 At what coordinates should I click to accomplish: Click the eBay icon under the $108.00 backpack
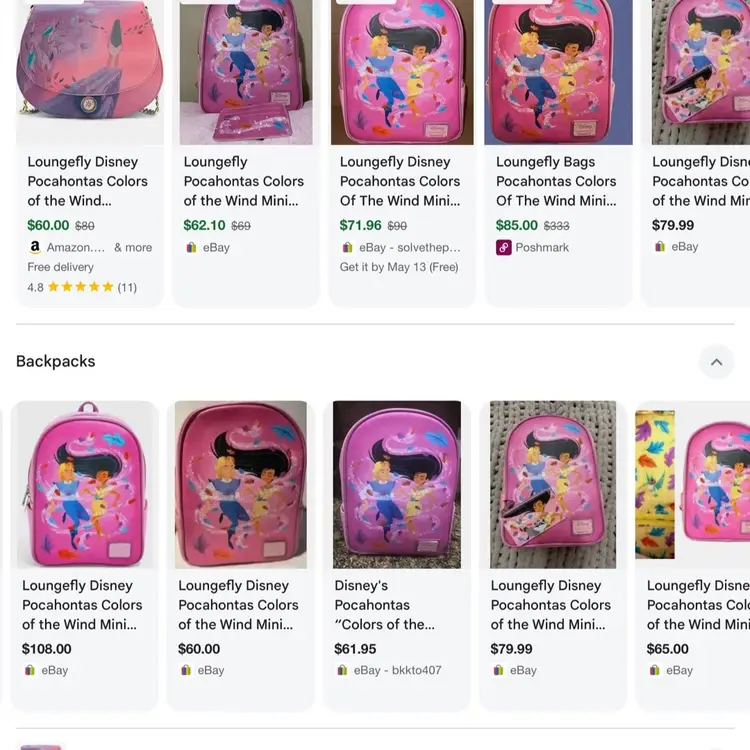[x=30, y=670]
